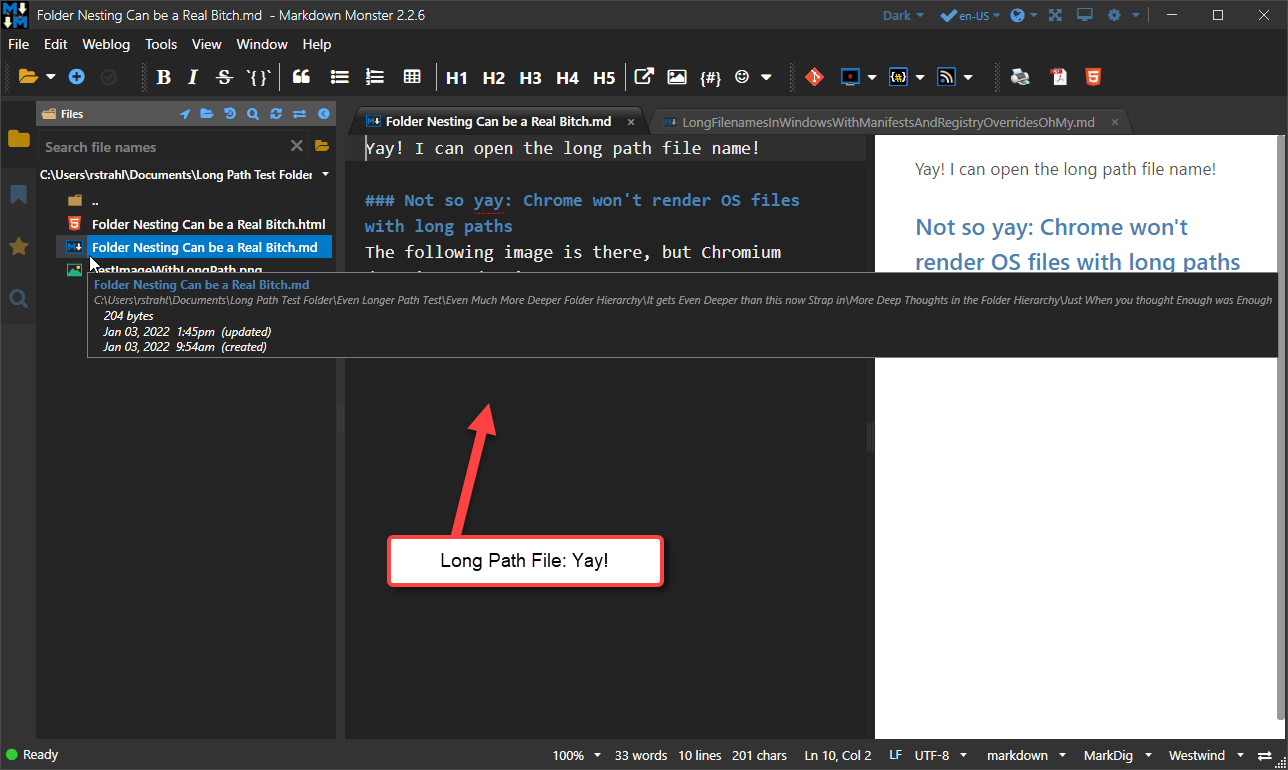Viewport: 1288px width, 770px height.
Task: Apply Heading 1 formatting
Action: tap(457, 78)
